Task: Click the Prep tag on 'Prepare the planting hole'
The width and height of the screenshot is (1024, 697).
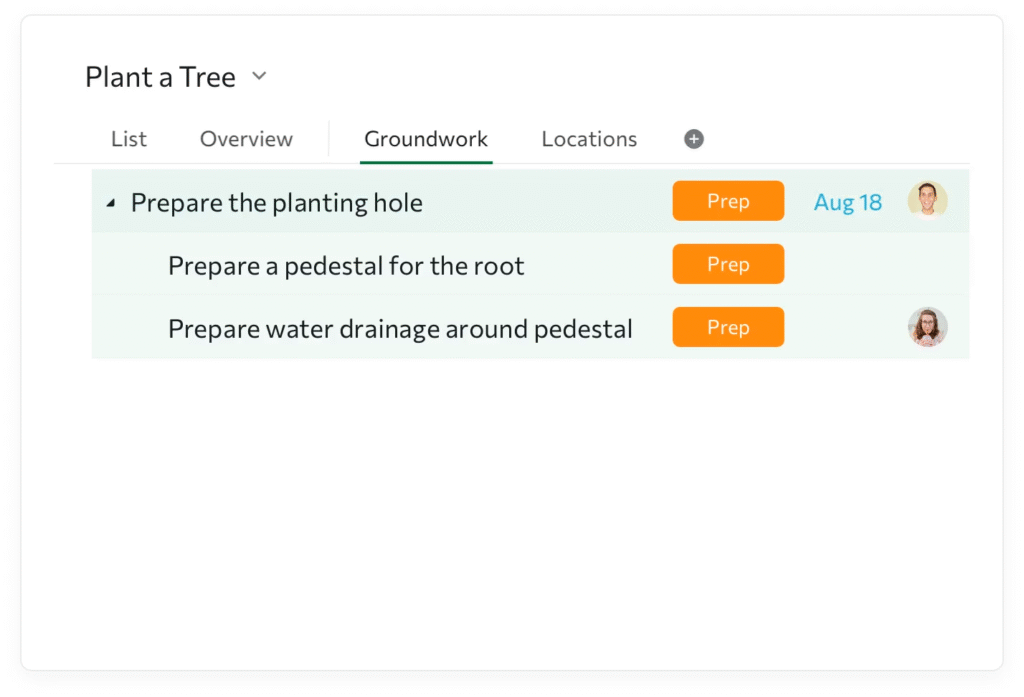Action: (728, 200)
